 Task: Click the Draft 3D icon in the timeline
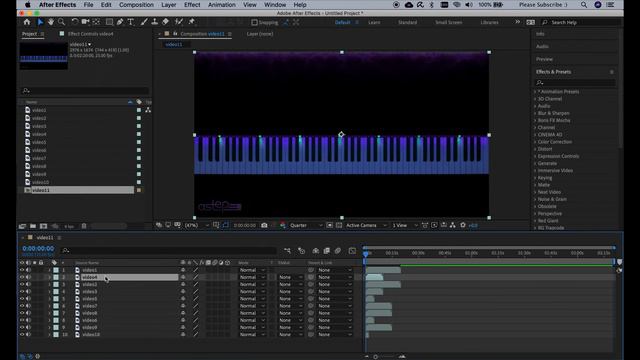click(301, 251)
